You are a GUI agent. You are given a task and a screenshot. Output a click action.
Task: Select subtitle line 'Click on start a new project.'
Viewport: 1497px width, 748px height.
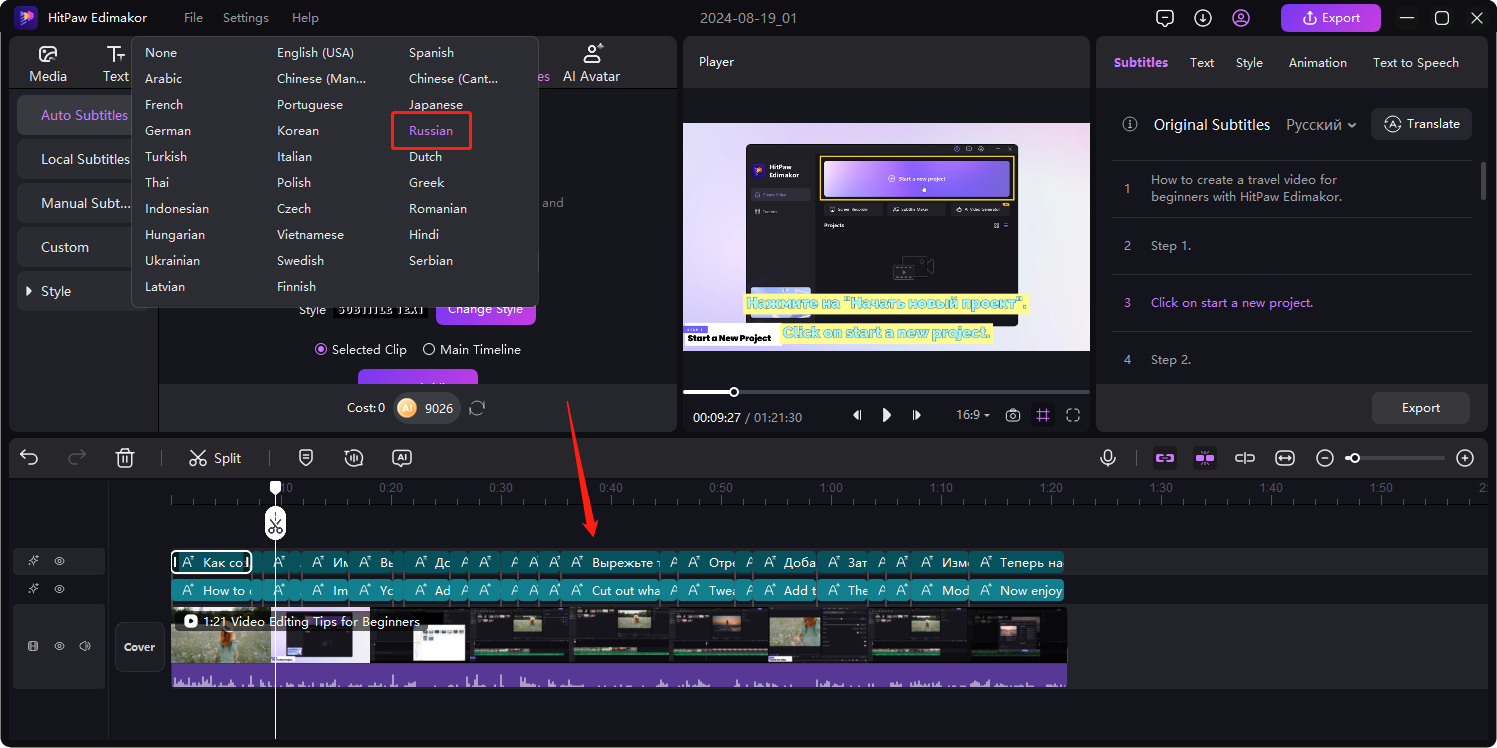pyautogui.click(x=1232, y=303)
